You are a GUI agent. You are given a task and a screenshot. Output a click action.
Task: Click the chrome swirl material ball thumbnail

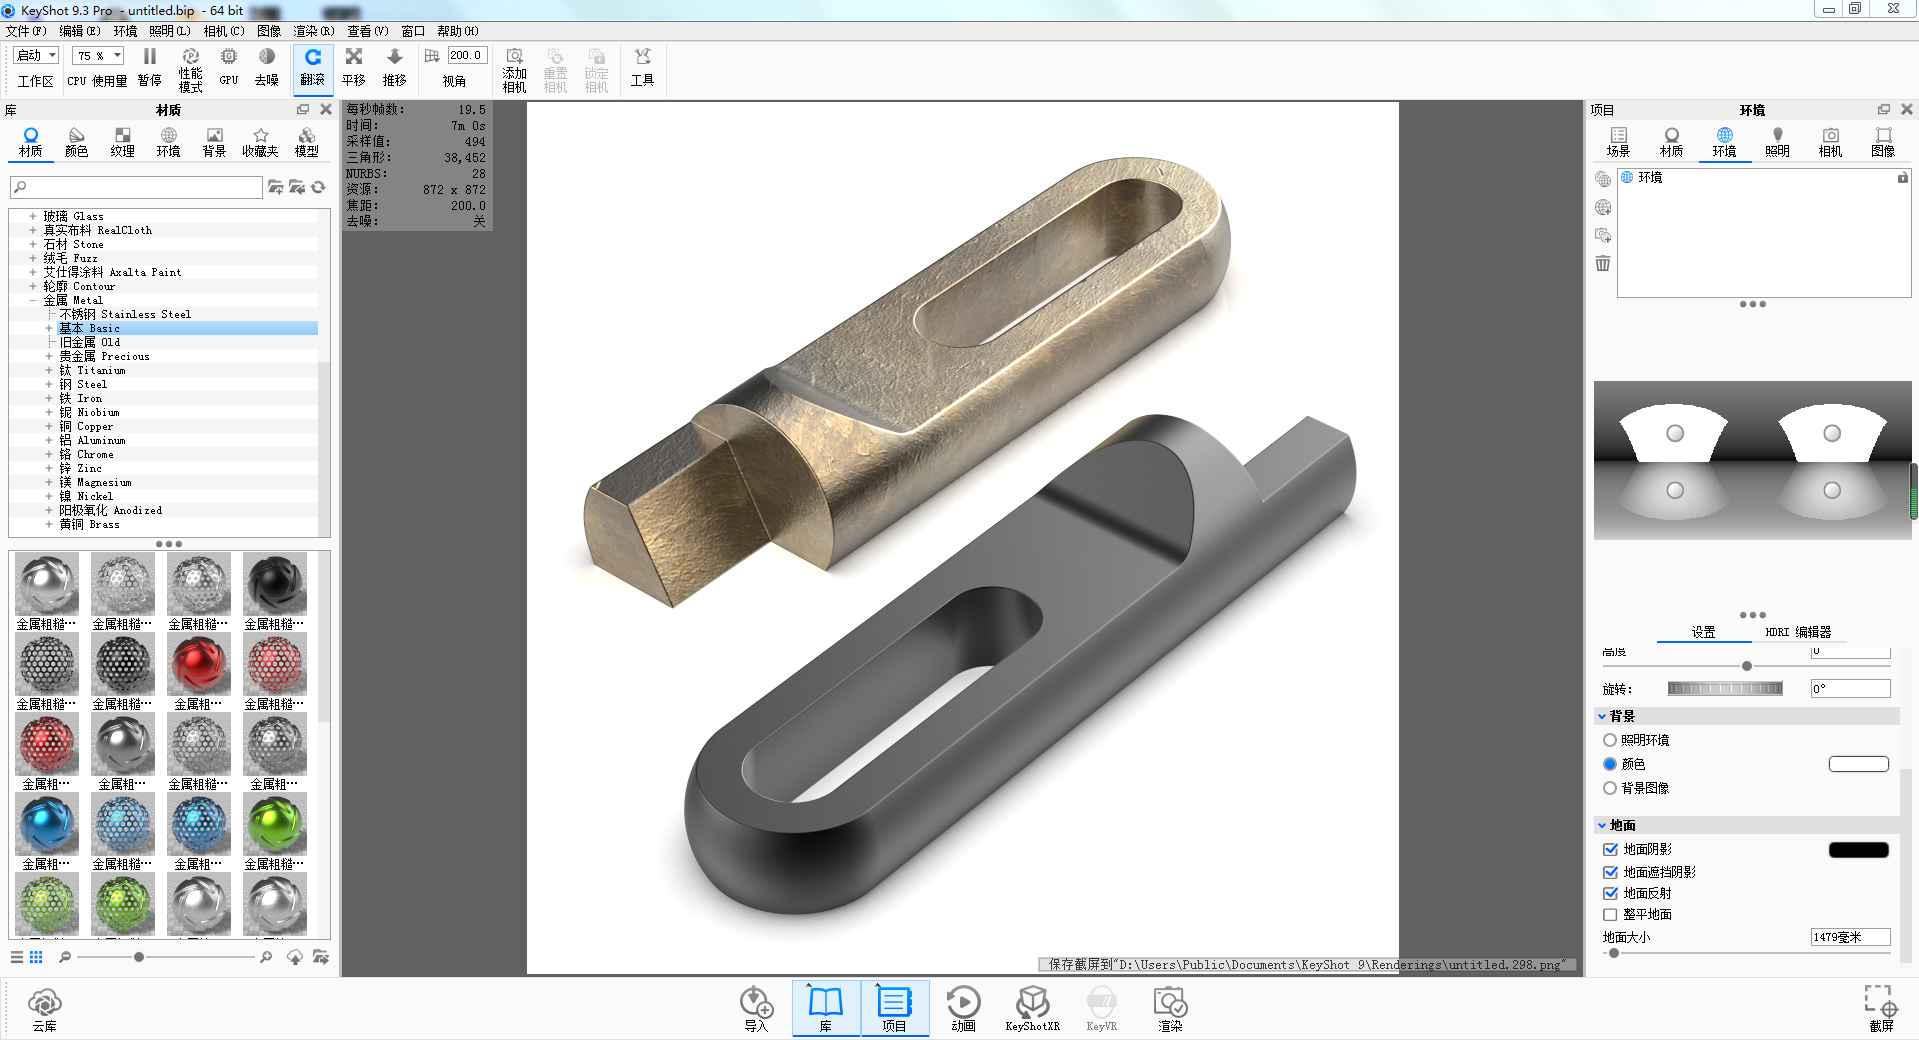point(47,585)
